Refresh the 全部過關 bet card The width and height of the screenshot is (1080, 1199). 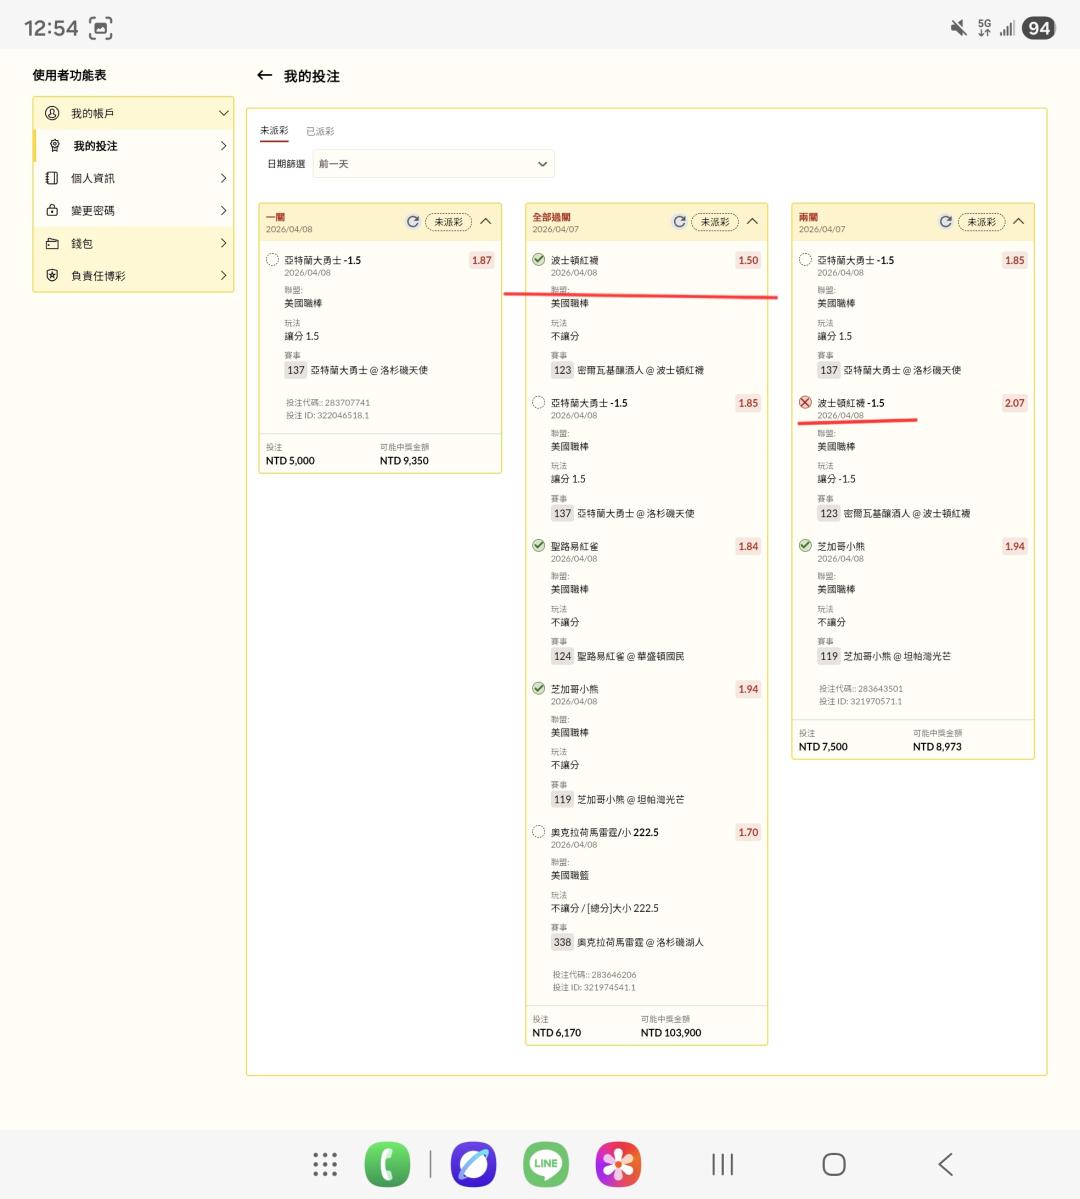679,221
